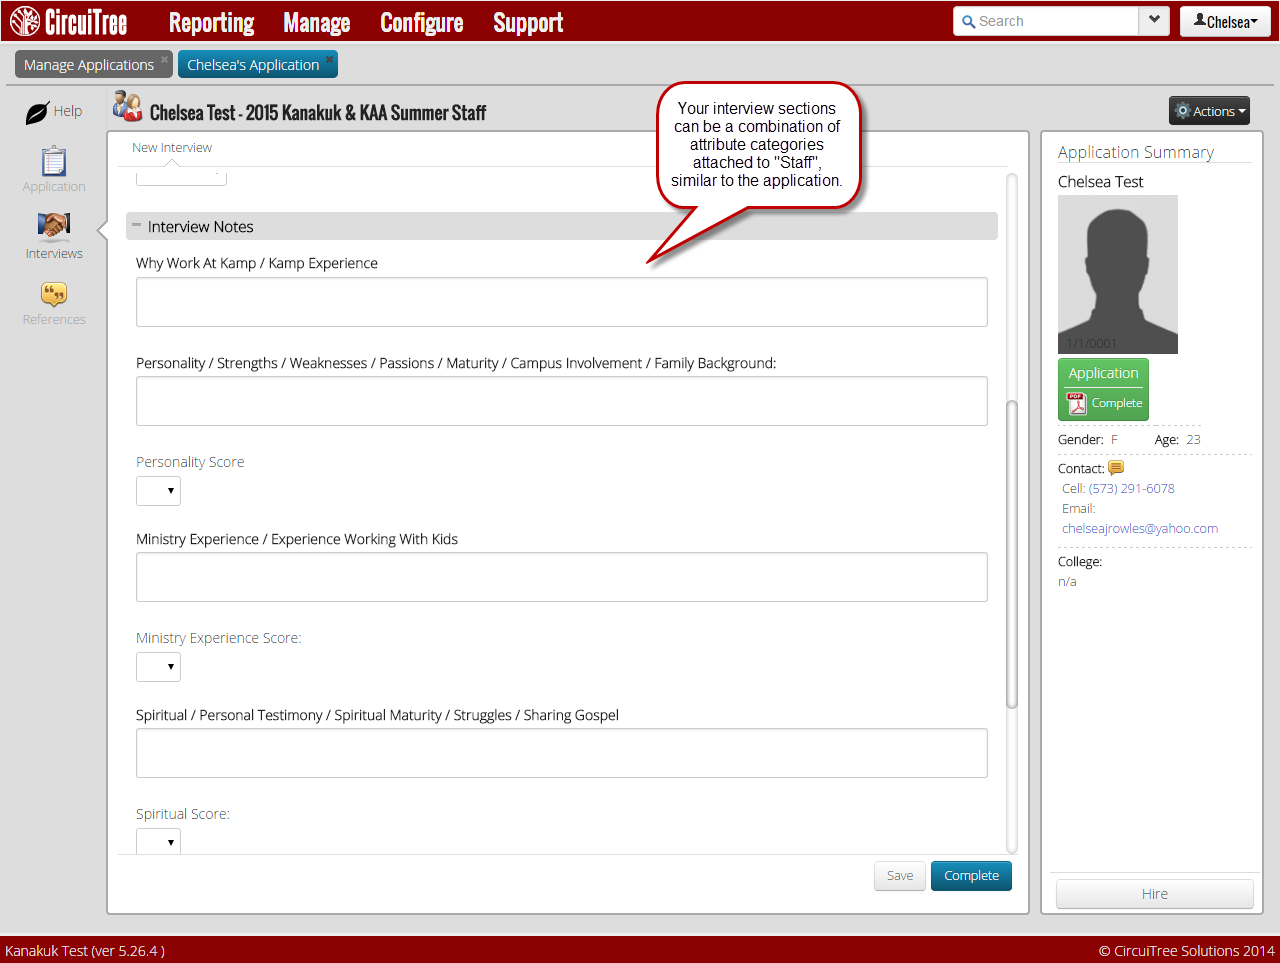Click the contact comment bubble icon
The width and height of the screenshot is (1280, 963).
point(1116,468)
